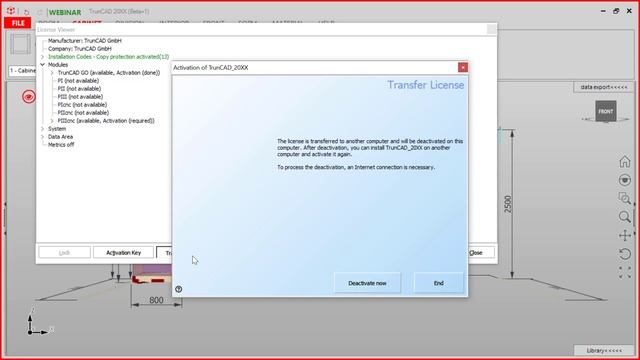This screenshot has height=360, width=640.
Task: Select the Company: TrunCAD GmbH row
Action: coord(80,49)
